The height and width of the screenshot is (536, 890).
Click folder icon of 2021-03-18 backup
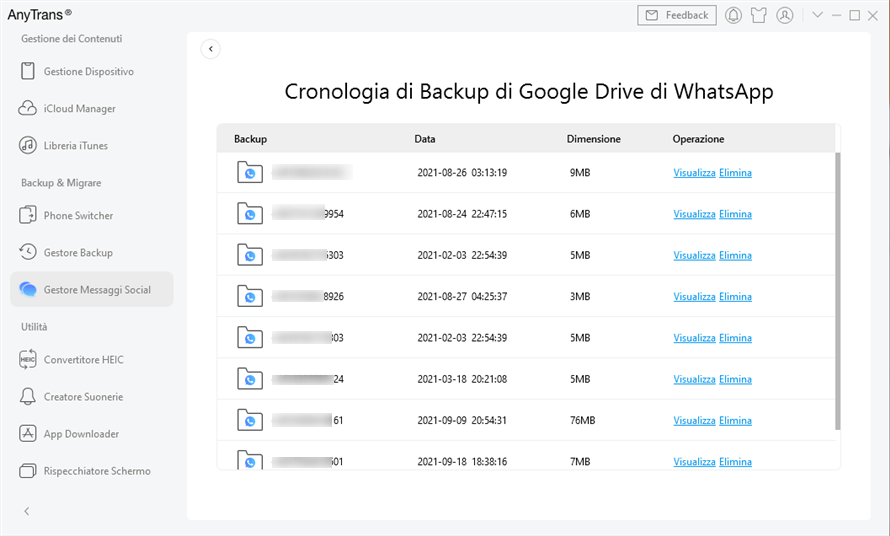(250, 379)
